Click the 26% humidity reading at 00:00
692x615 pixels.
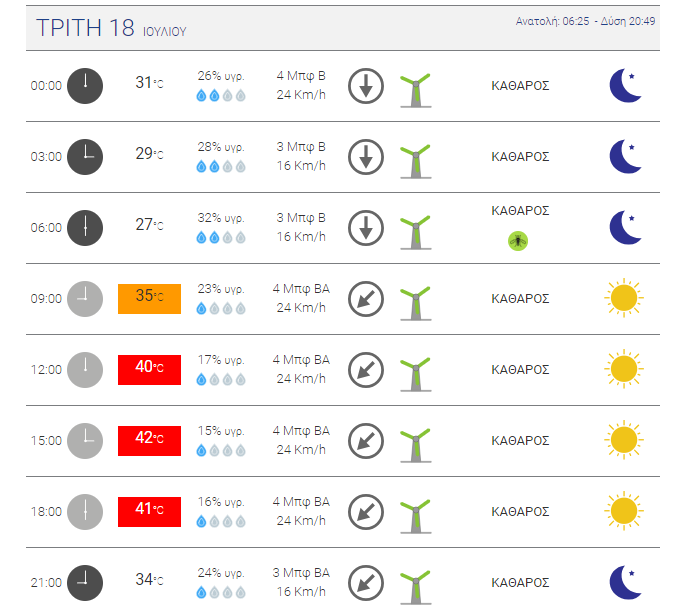pos(221,76)
